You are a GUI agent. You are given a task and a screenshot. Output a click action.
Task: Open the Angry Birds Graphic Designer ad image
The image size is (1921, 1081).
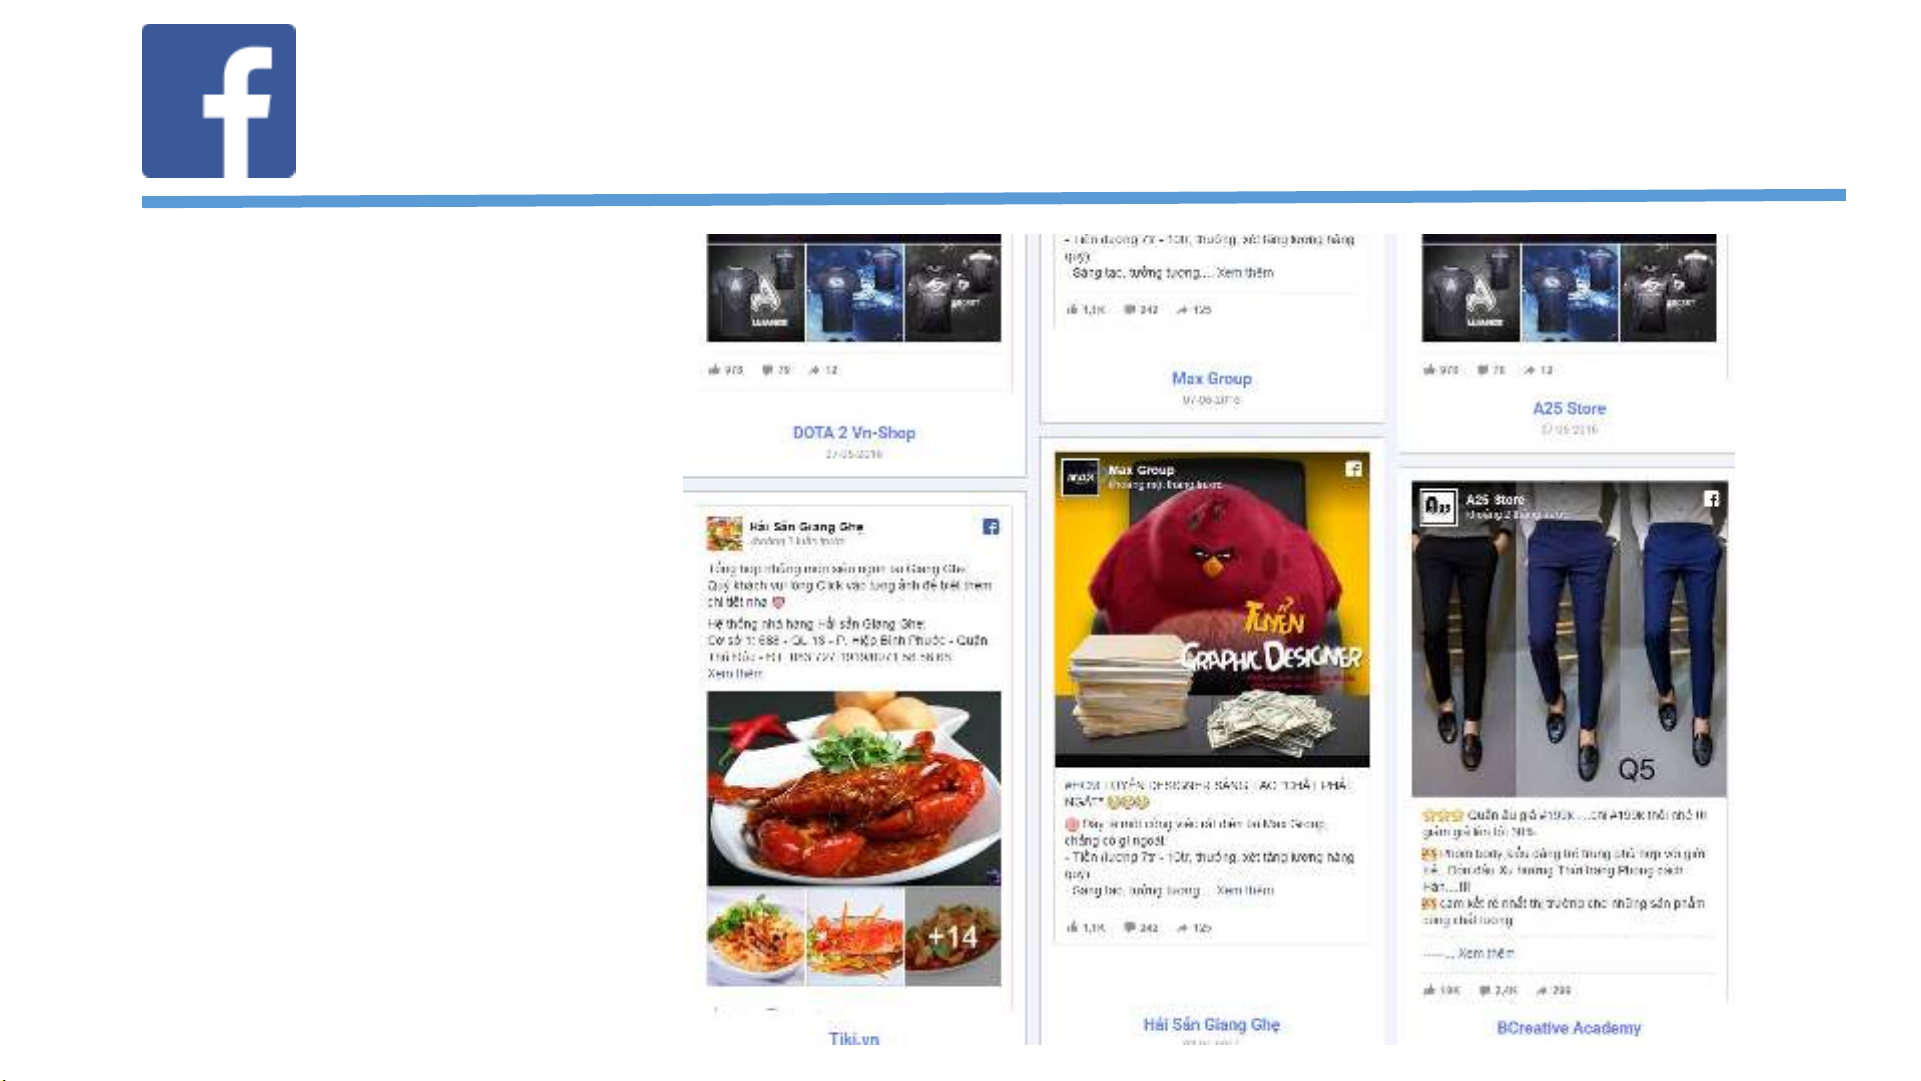click(x=1212, y=610)
